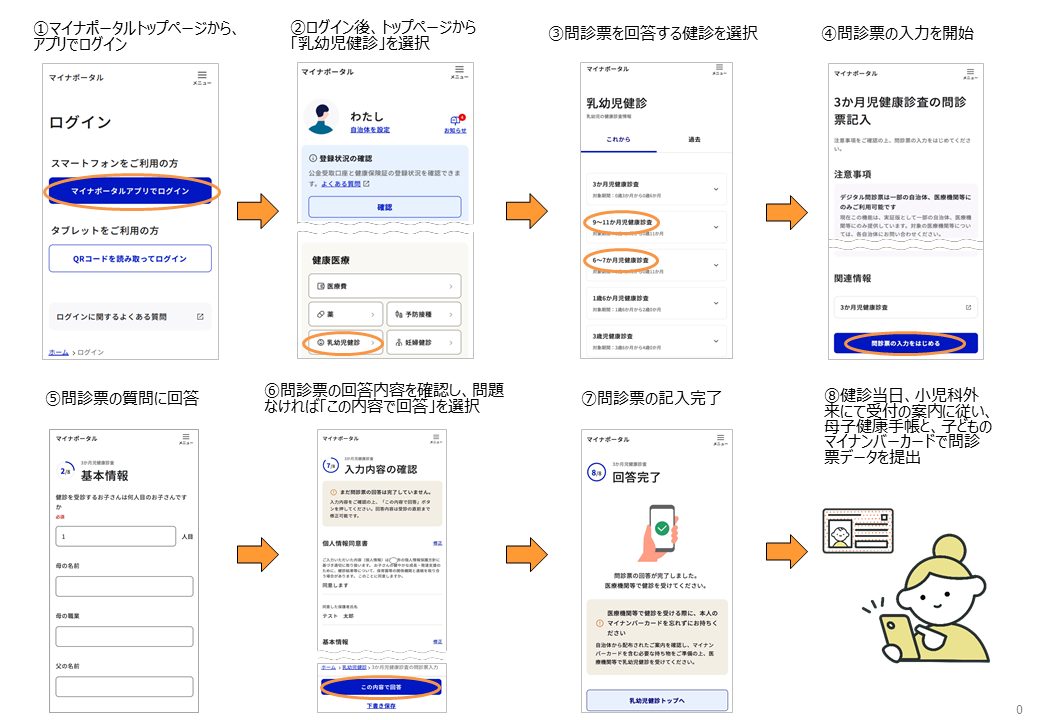Viewport: 1040px width, 720px height.
Task: Tap この内容で回答 button
Action: 381,688
